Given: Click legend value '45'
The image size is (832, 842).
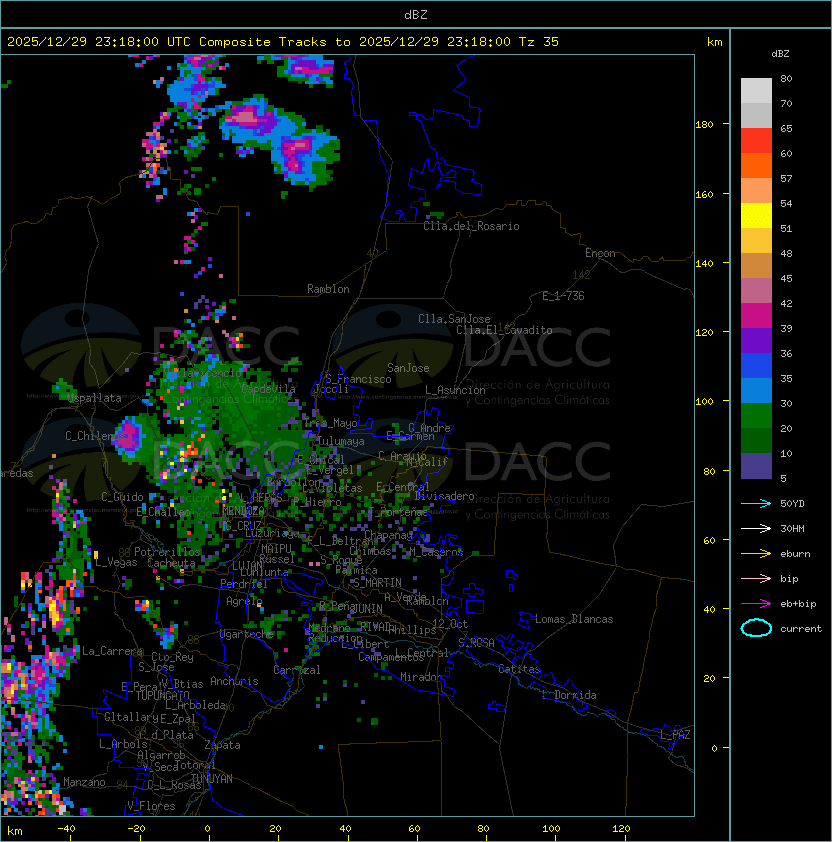Looking at the screenshot, I should click(786, 278).
